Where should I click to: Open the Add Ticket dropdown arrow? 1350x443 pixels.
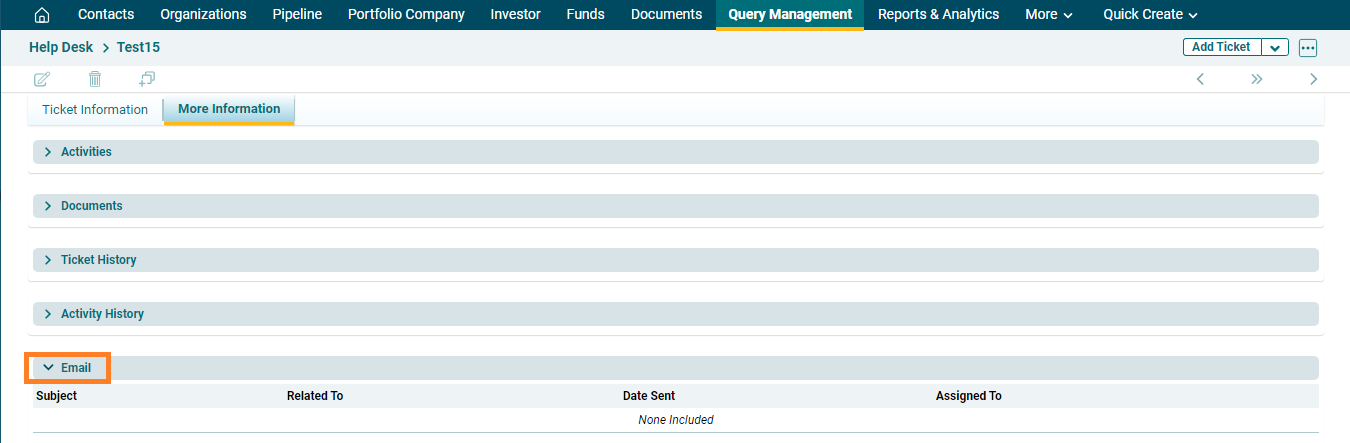(1275, 47)
